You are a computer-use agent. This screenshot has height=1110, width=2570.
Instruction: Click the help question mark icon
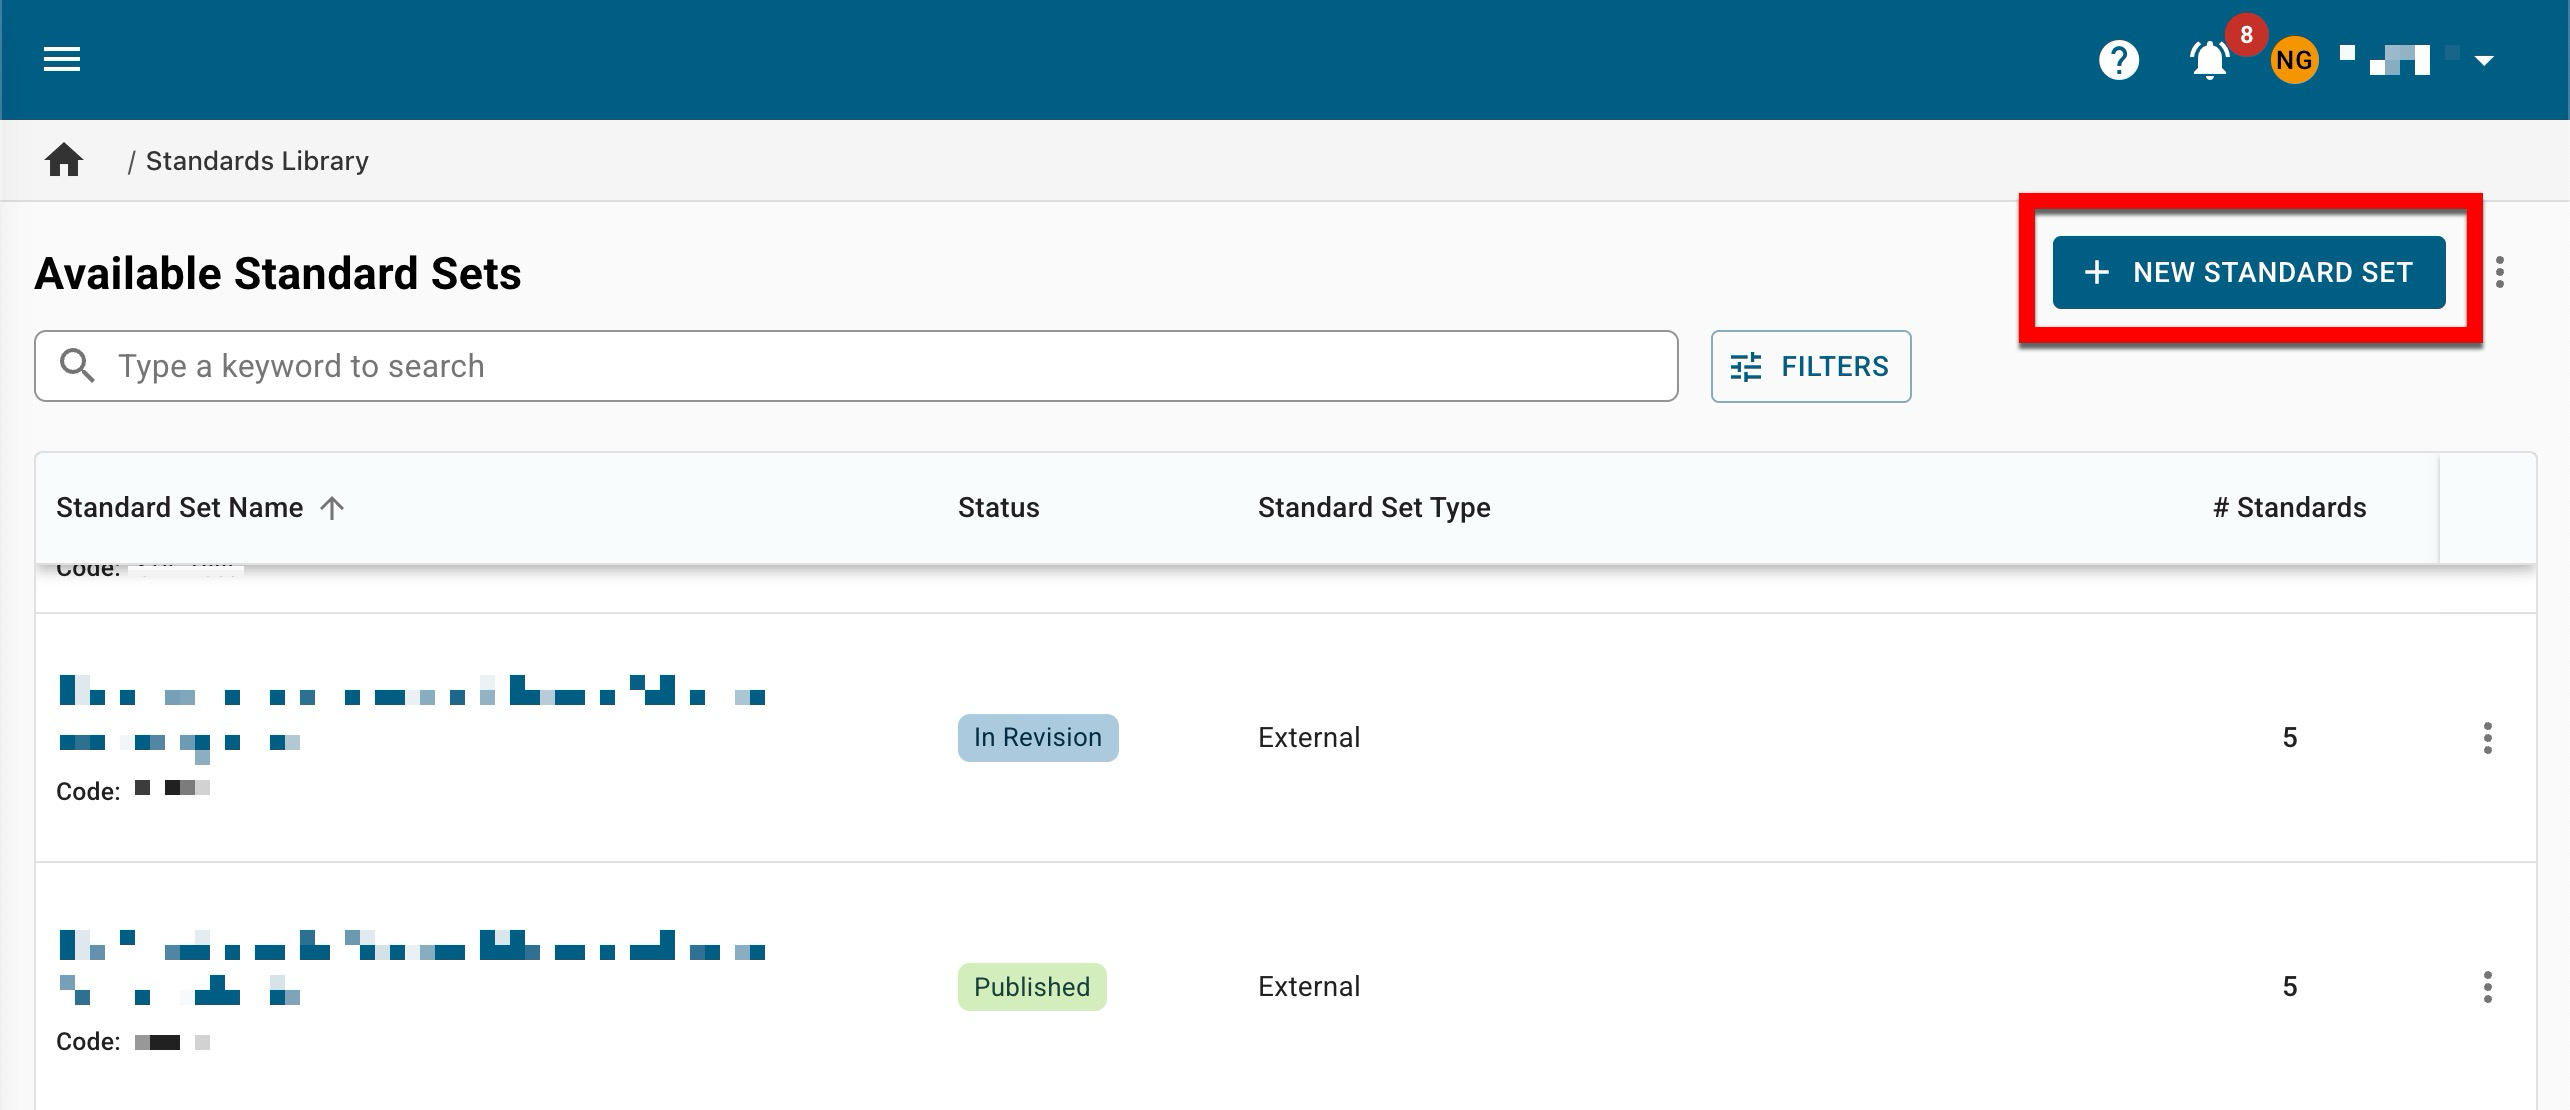pyautogui.click(x=2118, y=60)
